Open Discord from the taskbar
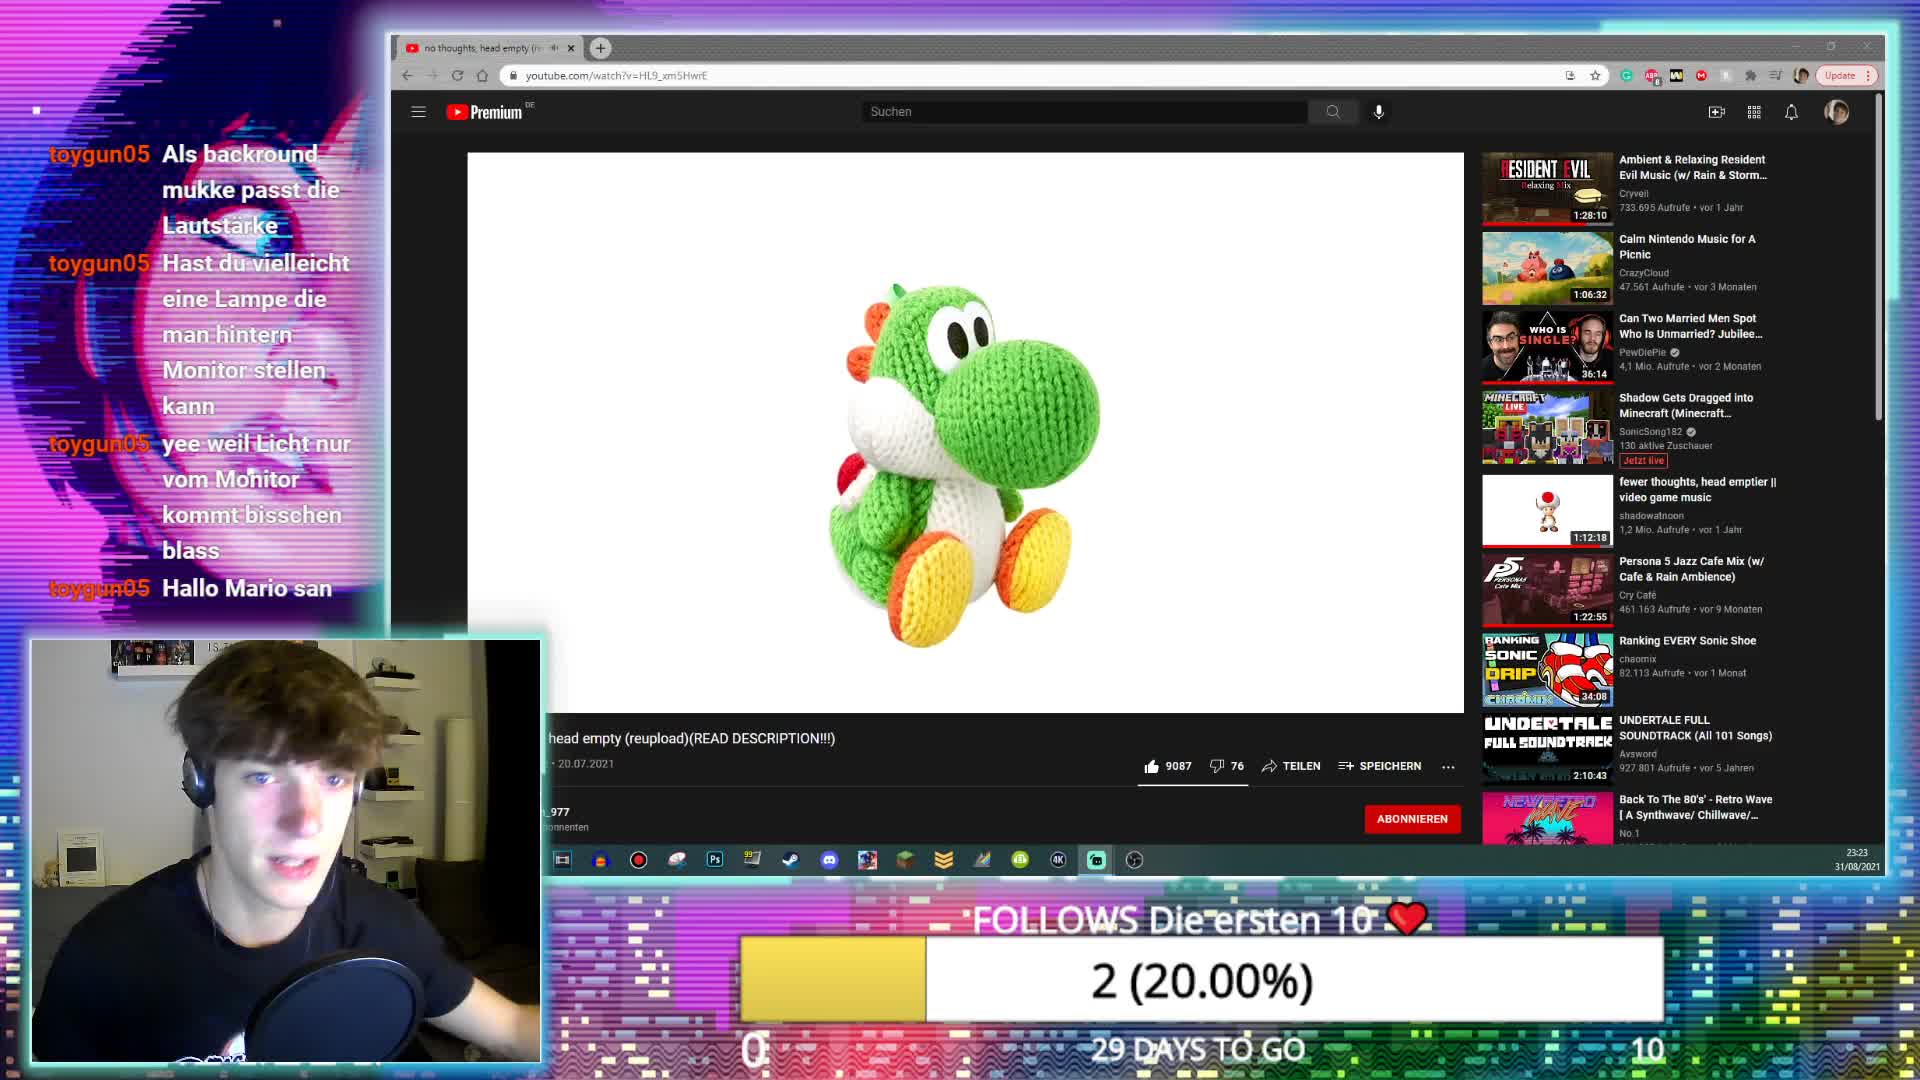1920x1080 pixels. point(829,860)
